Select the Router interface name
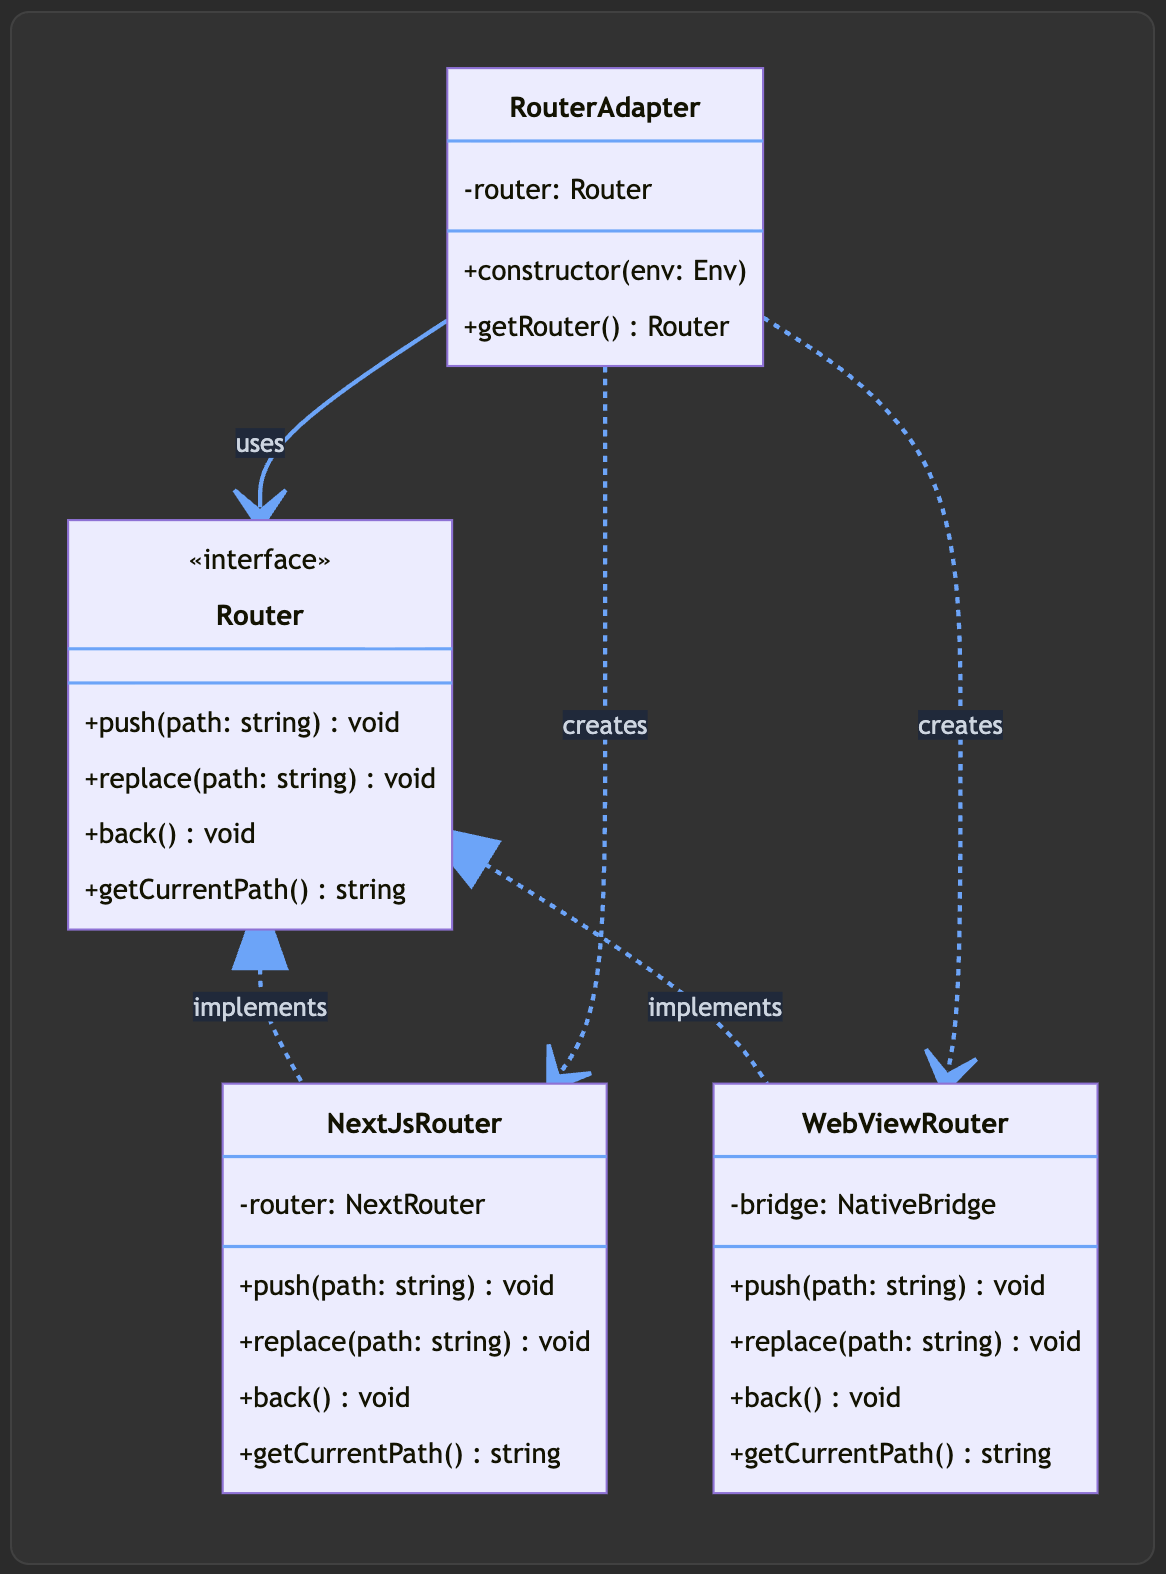This screenshot has width=1166, height=1574. click(x=260, y=616)
